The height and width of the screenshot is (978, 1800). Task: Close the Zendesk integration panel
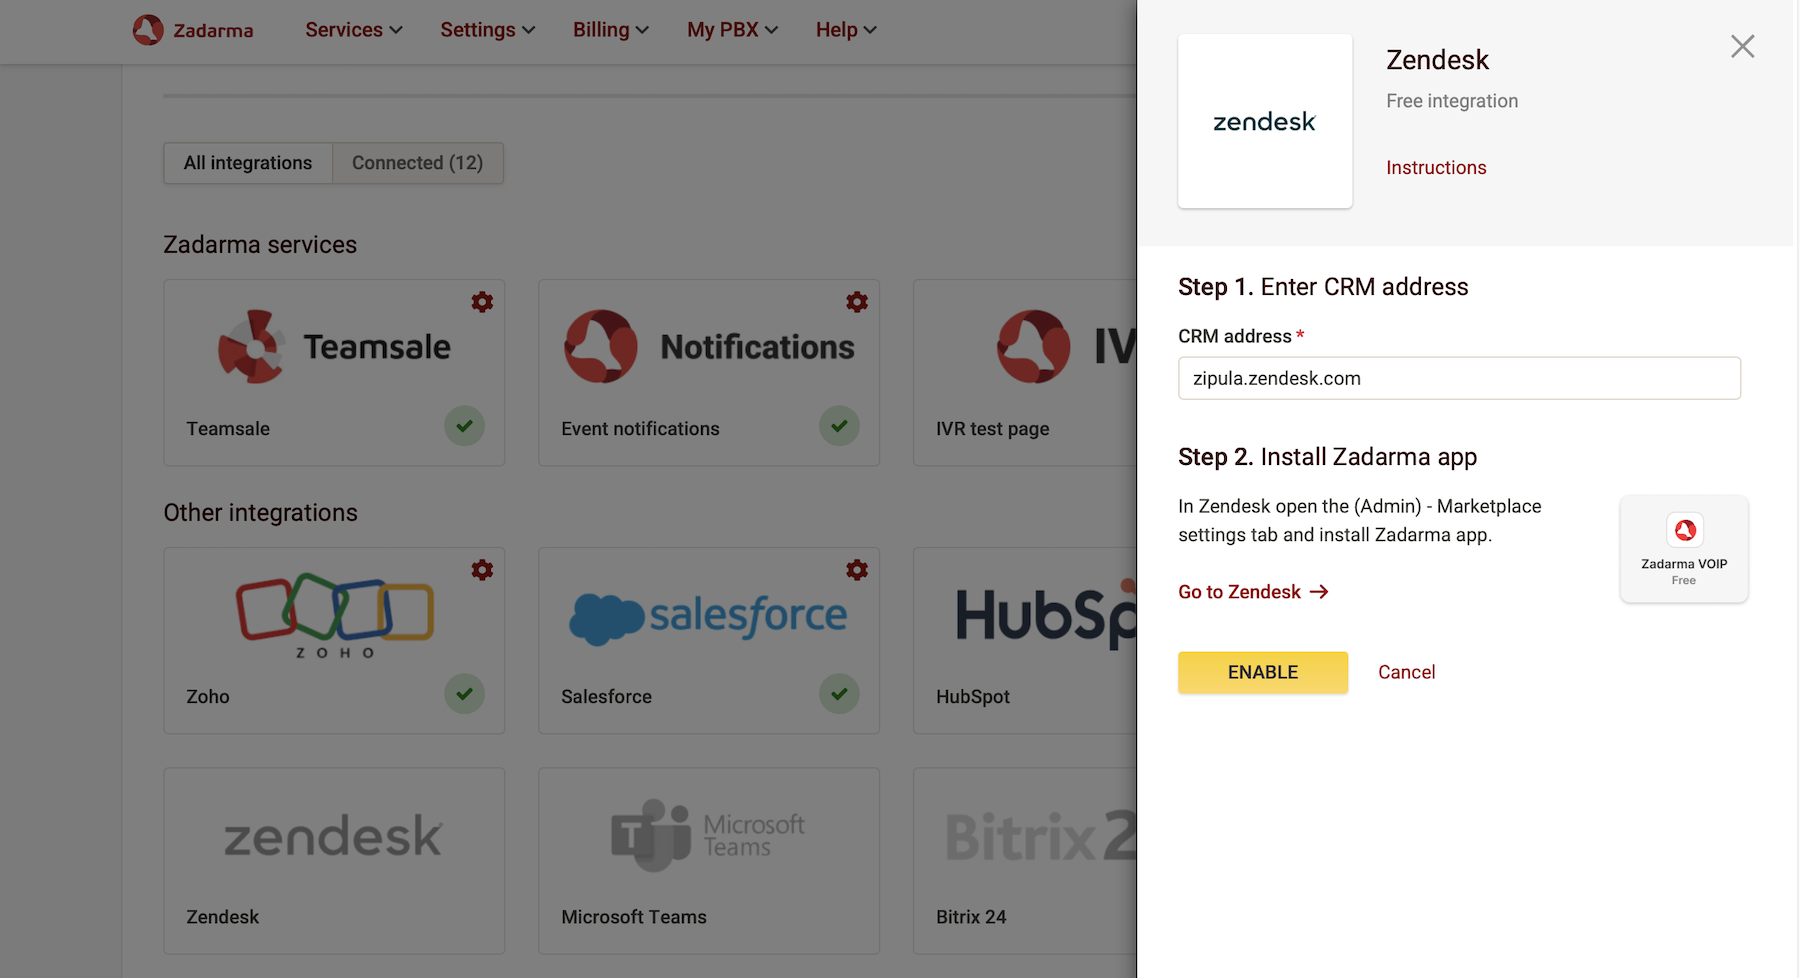[1743, 46]
